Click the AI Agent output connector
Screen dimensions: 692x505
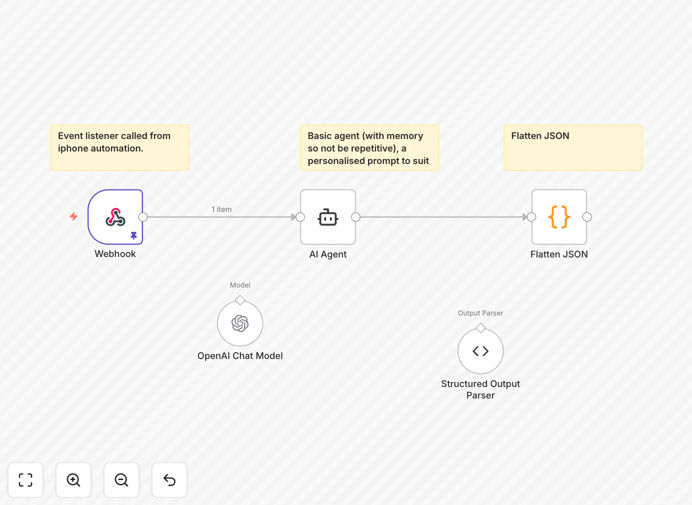coord(356,217)
